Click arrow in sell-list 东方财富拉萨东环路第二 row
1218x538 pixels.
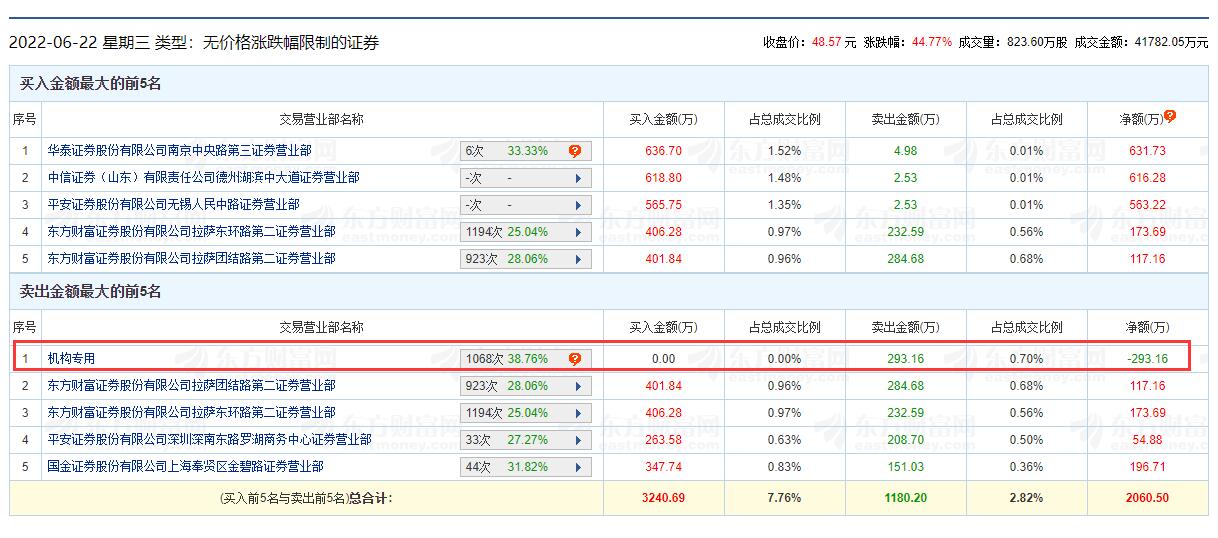[x=578, y=413]
